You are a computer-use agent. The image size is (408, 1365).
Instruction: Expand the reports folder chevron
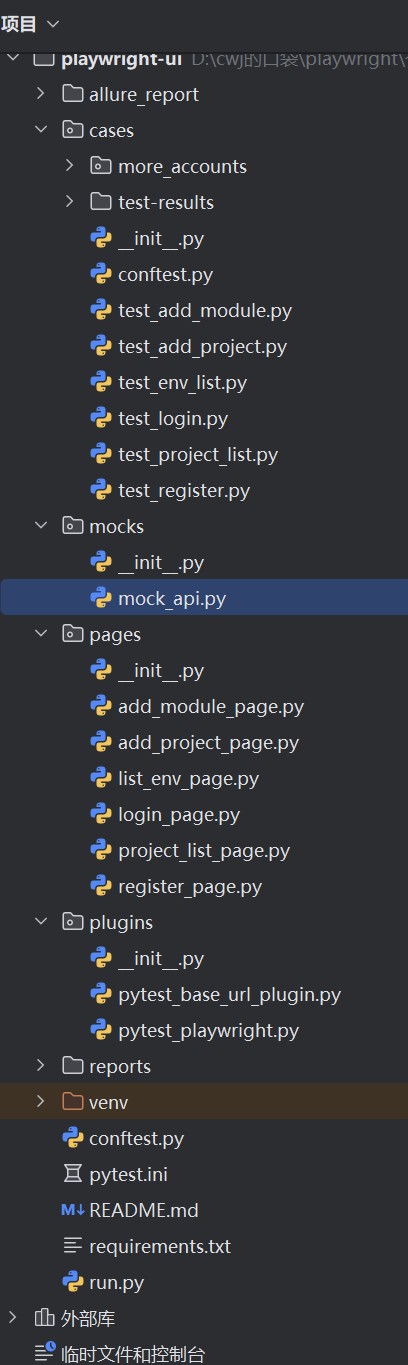pyautogui.click(x=40, y=1066)
